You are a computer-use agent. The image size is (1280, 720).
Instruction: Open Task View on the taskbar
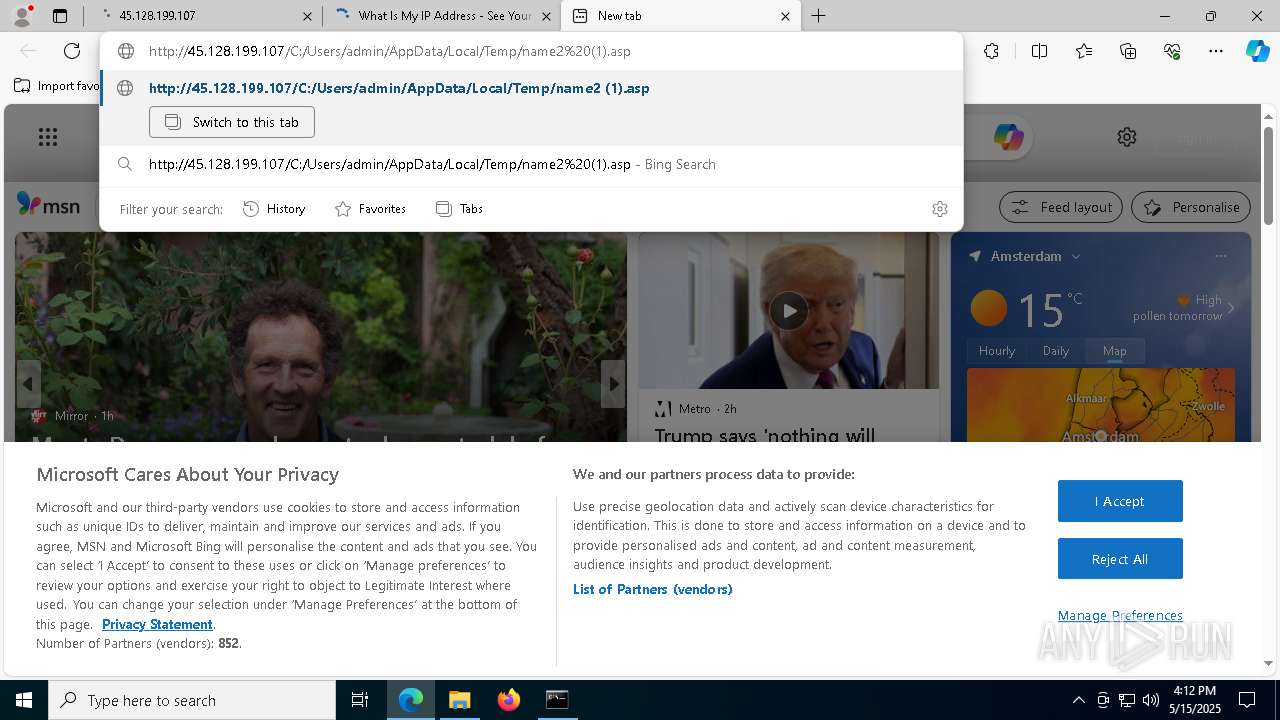(x=360, y=700)
